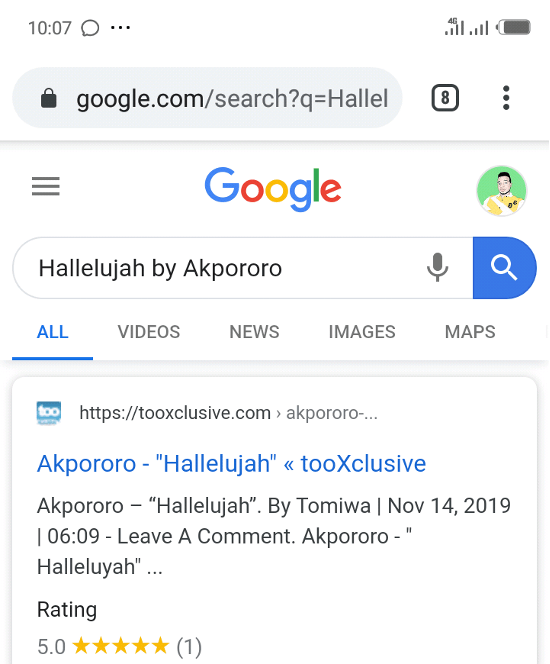
Task: Tap the Chrome address bar URL
Action: [232, 98]
